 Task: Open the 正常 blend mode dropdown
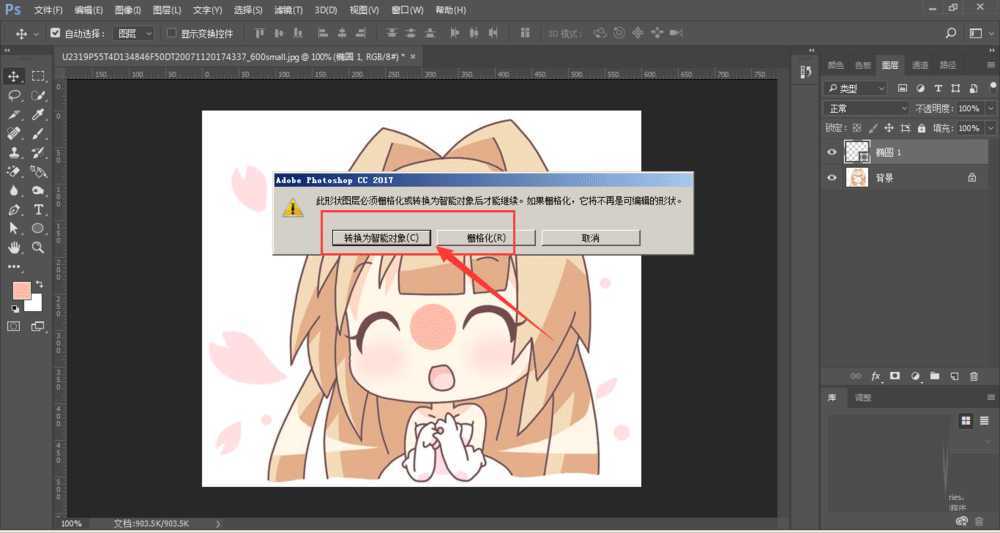866,108
